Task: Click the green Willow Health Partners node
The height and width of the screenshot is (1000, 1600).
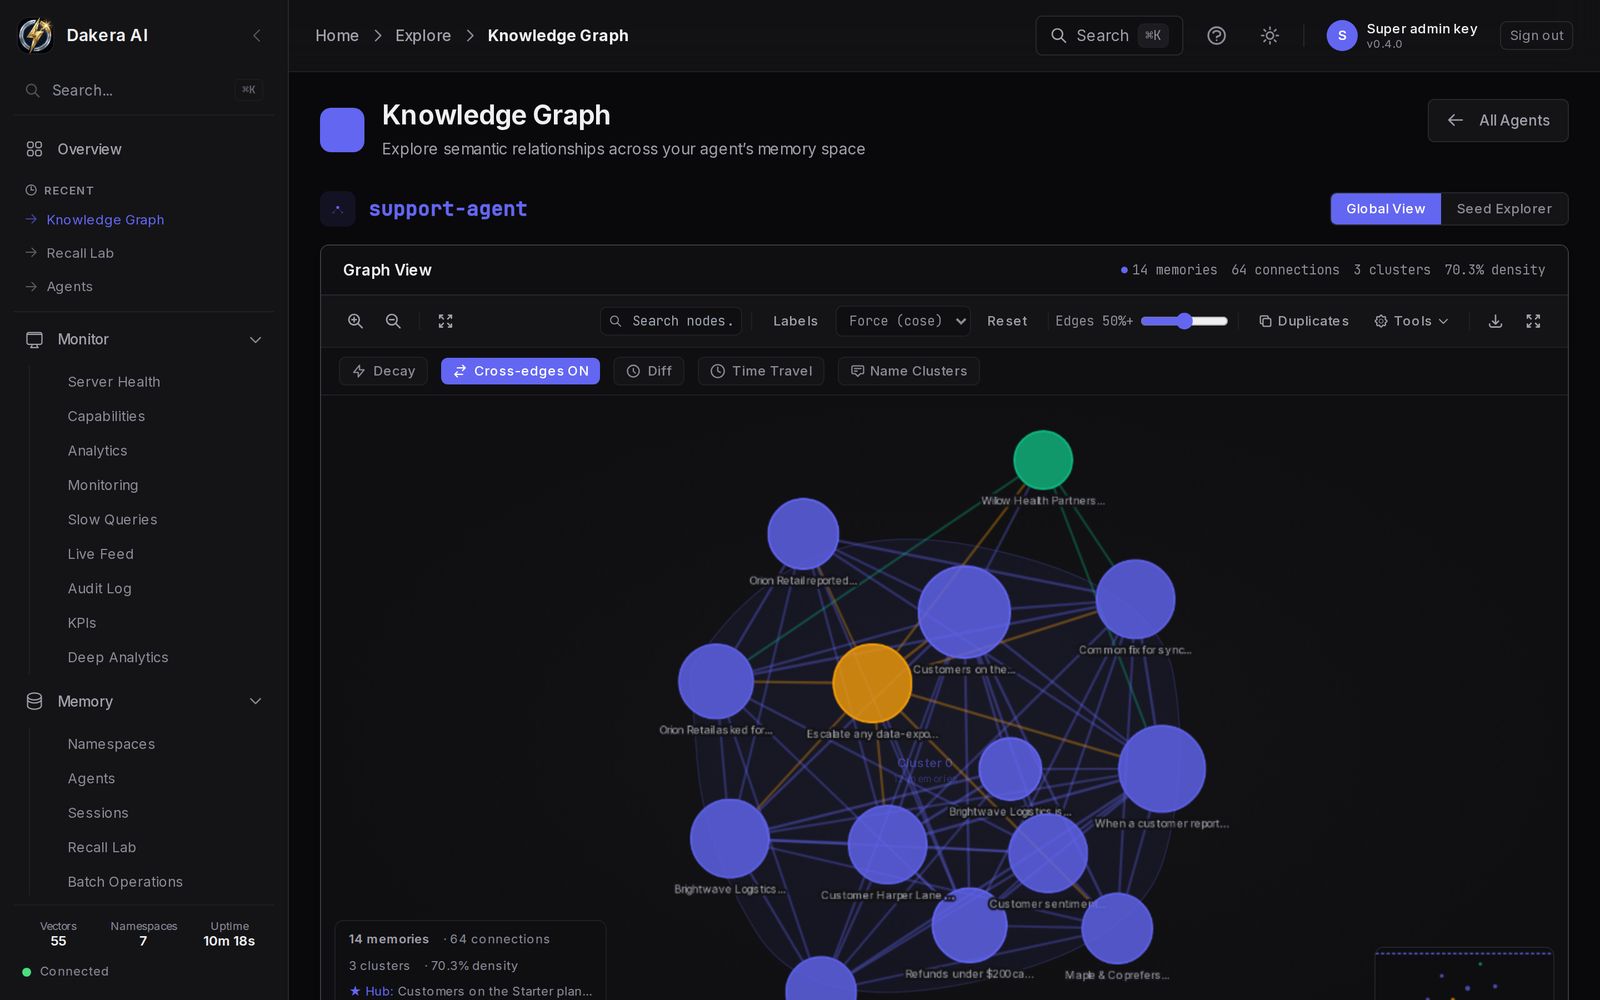Action: [x=1043, y=460]
